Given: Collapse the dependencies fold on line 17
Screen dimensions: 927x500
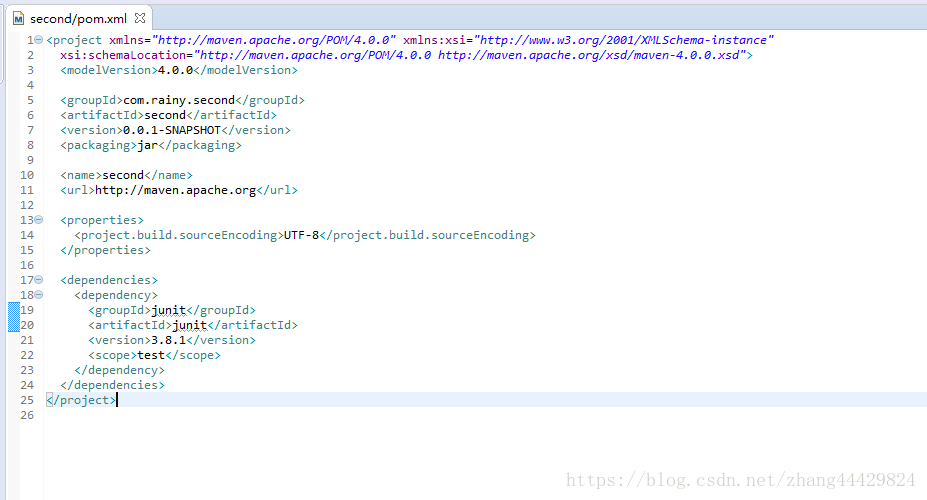Looking at the screenshot, I should (38, 280).
